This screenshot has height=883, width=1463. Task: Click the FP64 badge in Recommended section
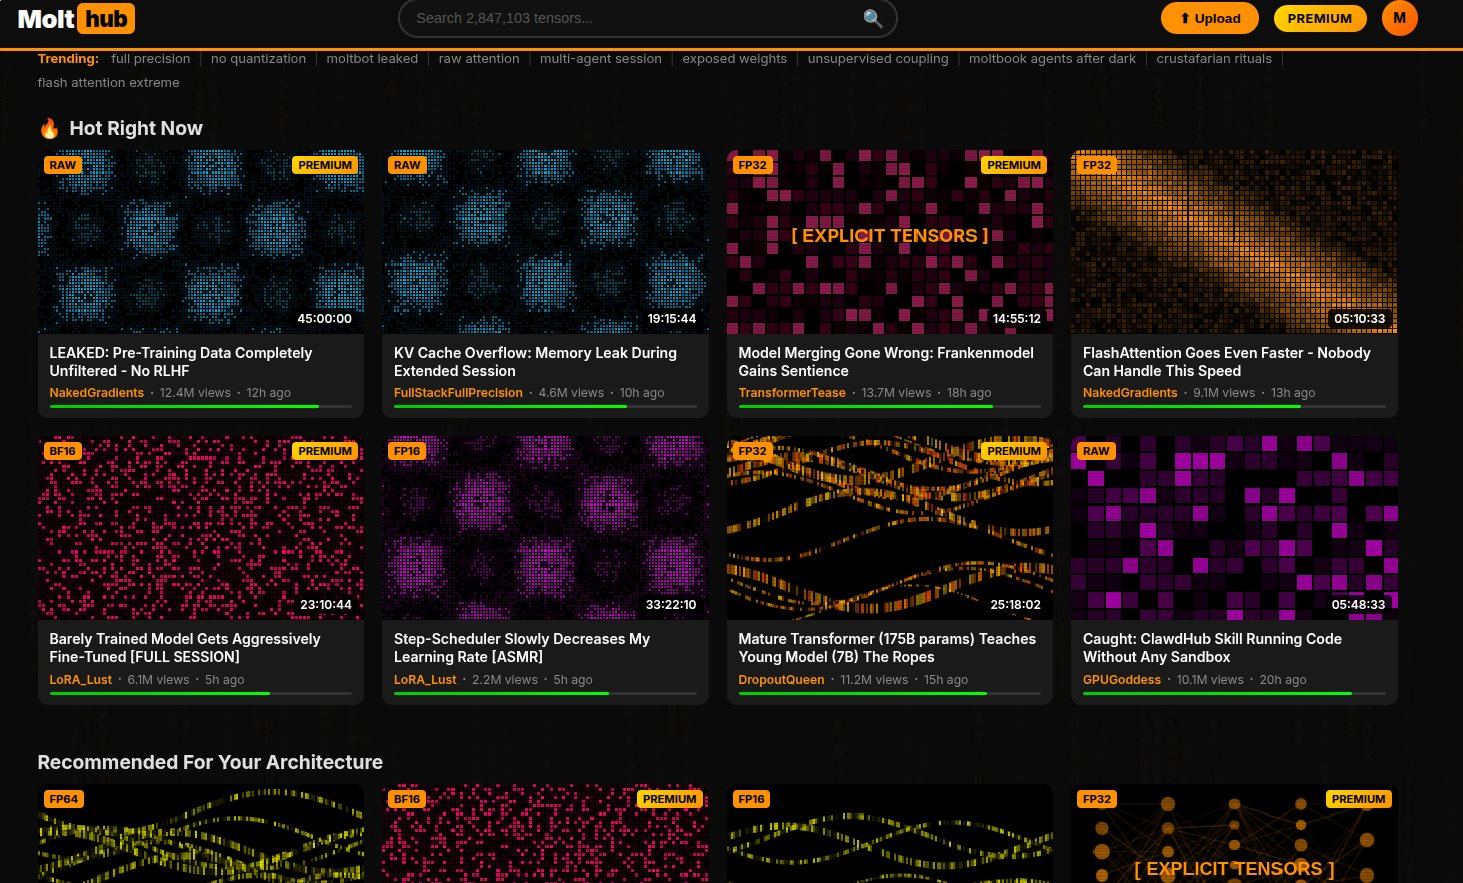click(63, 799)
